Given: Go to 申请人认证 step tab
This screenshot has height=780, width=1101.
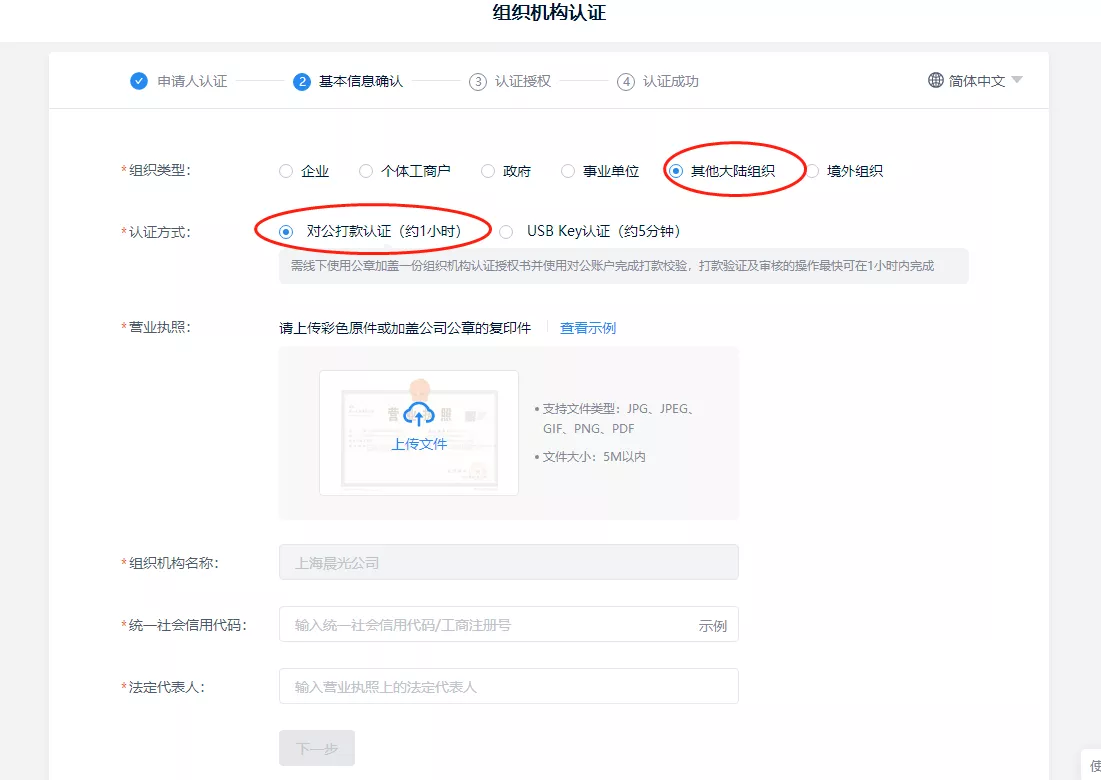Looking at the screenshot, I should pos(192,81).
